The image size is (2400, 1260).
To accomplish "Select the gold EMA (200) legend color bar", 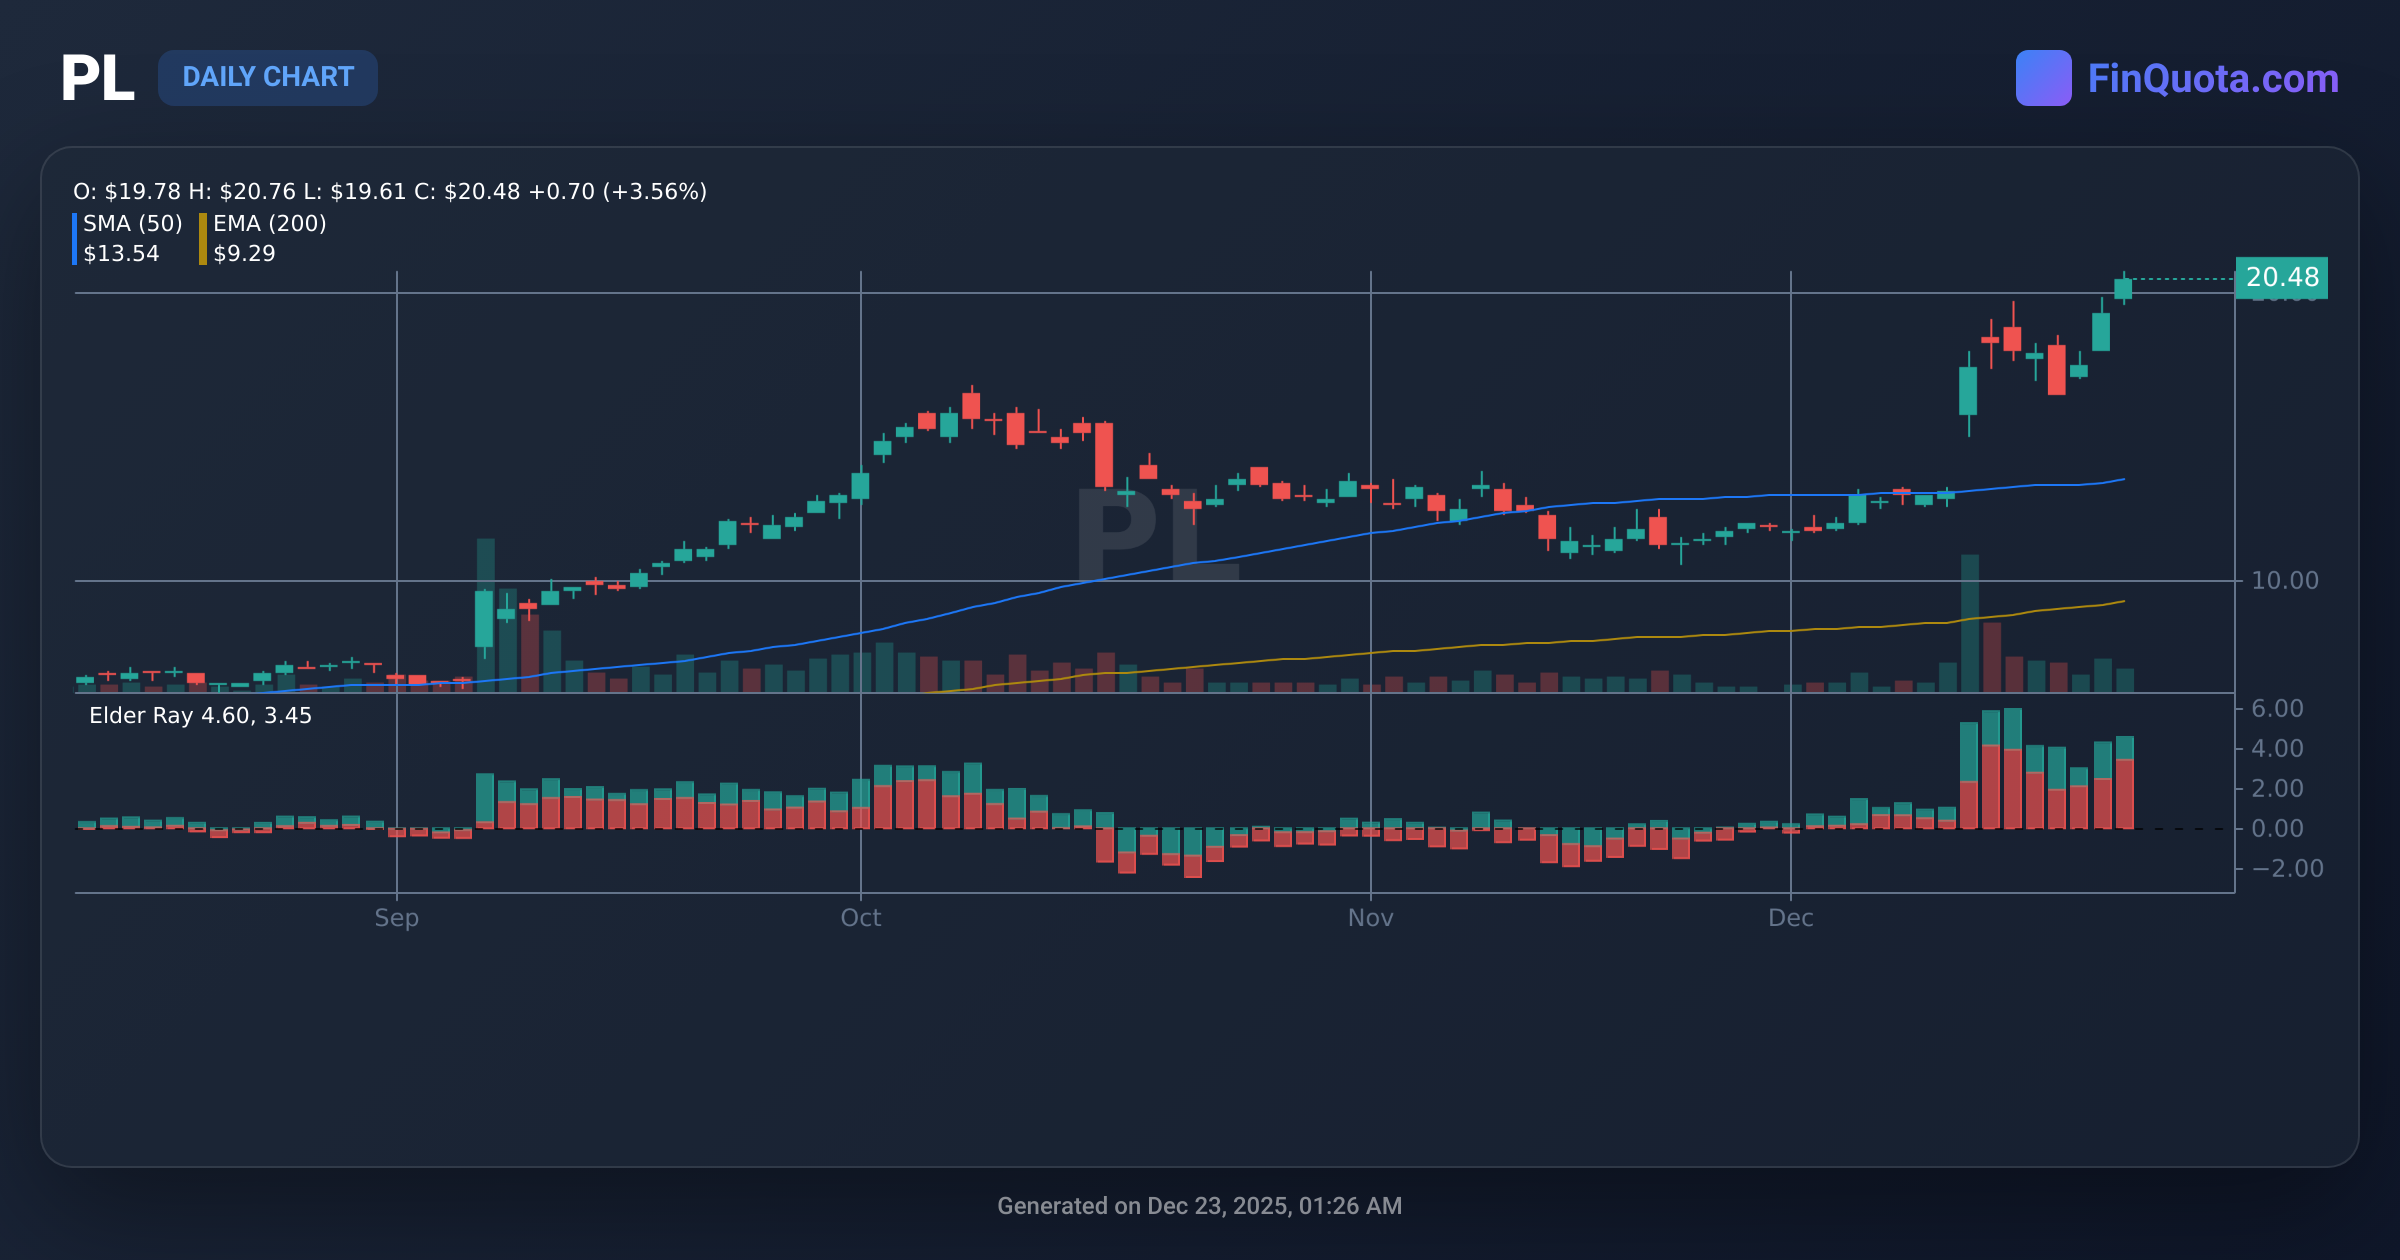I will (x=203, y=238).
